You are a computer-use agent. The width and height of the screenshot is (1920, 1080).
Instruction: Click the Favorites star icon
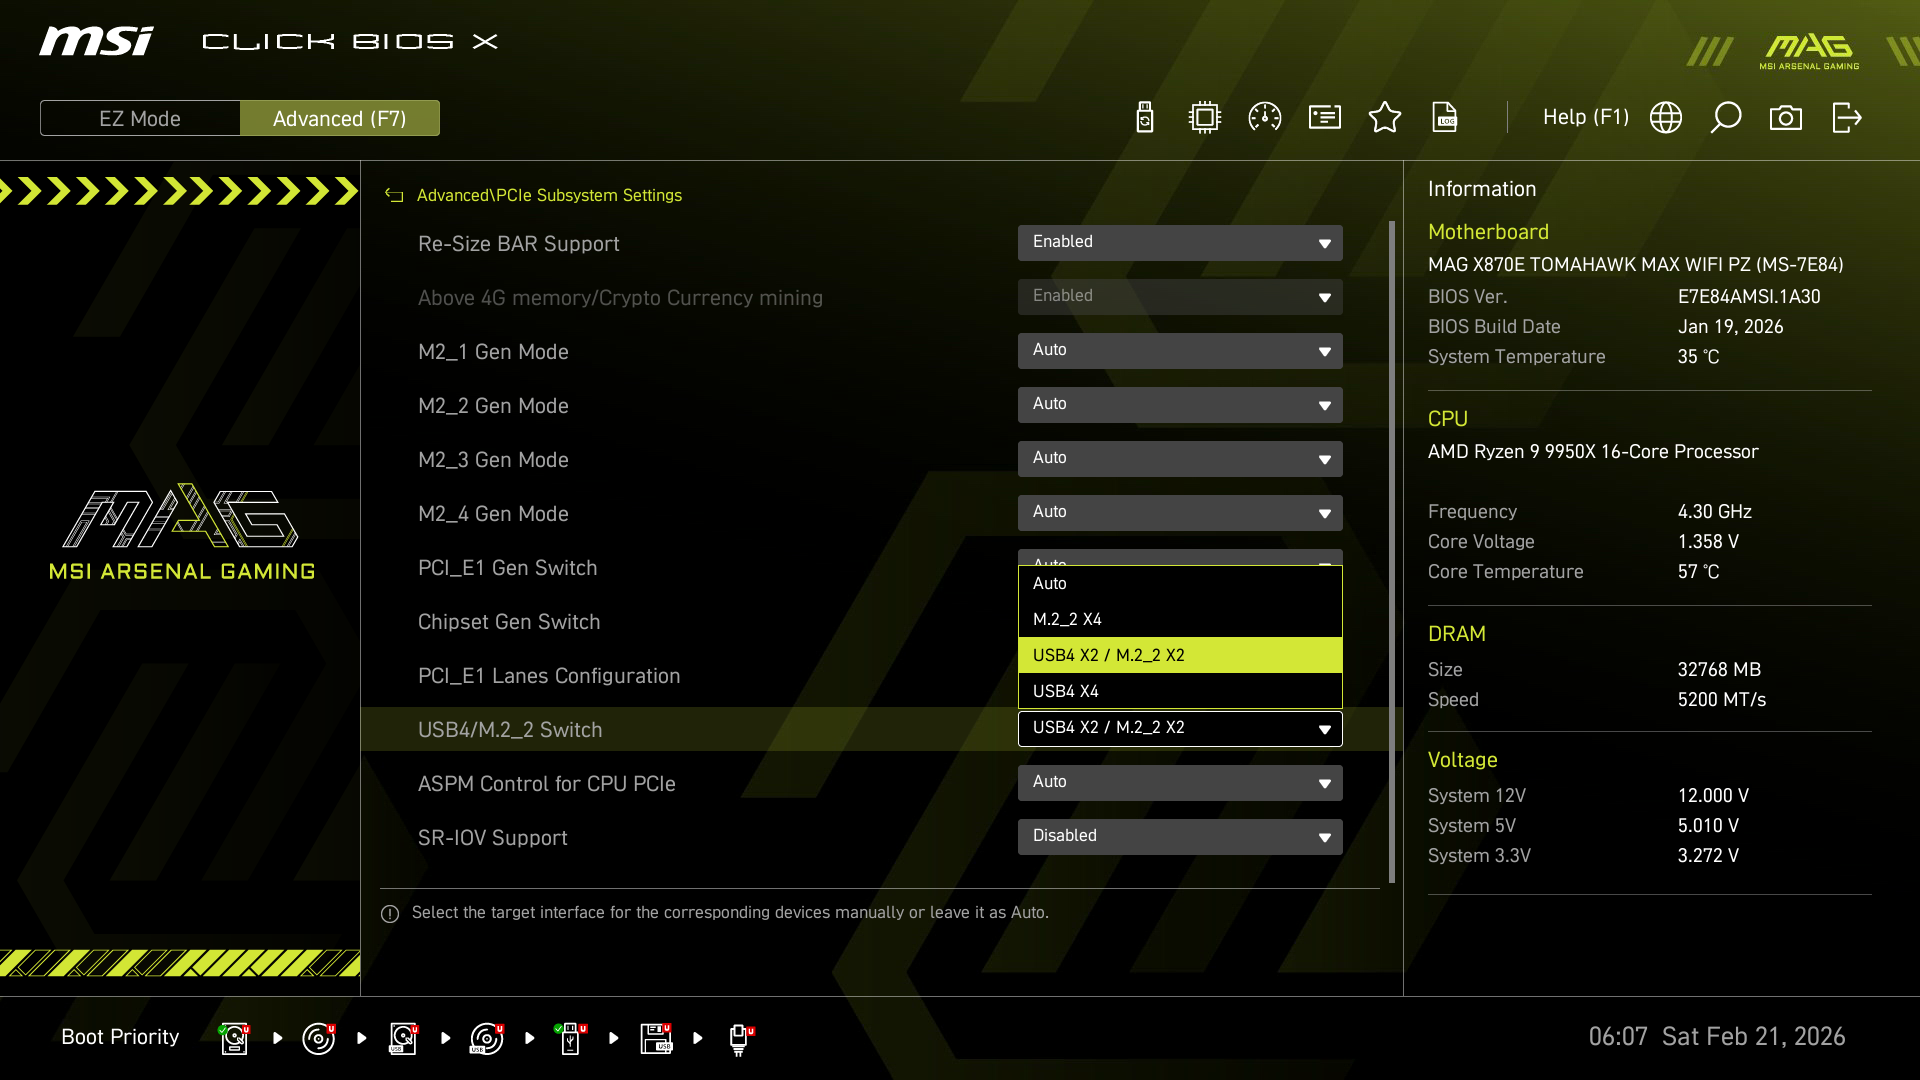click(1385, 118)
